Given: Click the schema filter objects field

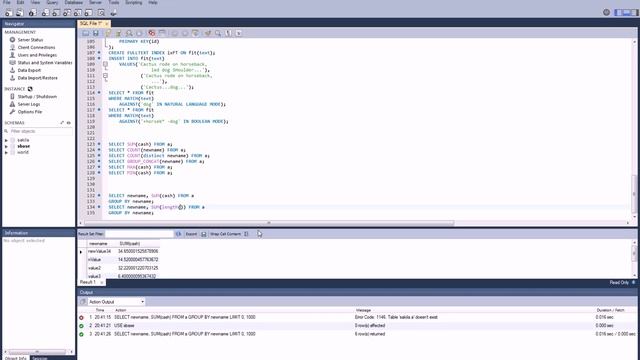Looking at the screenshot, I should [40, 131].
